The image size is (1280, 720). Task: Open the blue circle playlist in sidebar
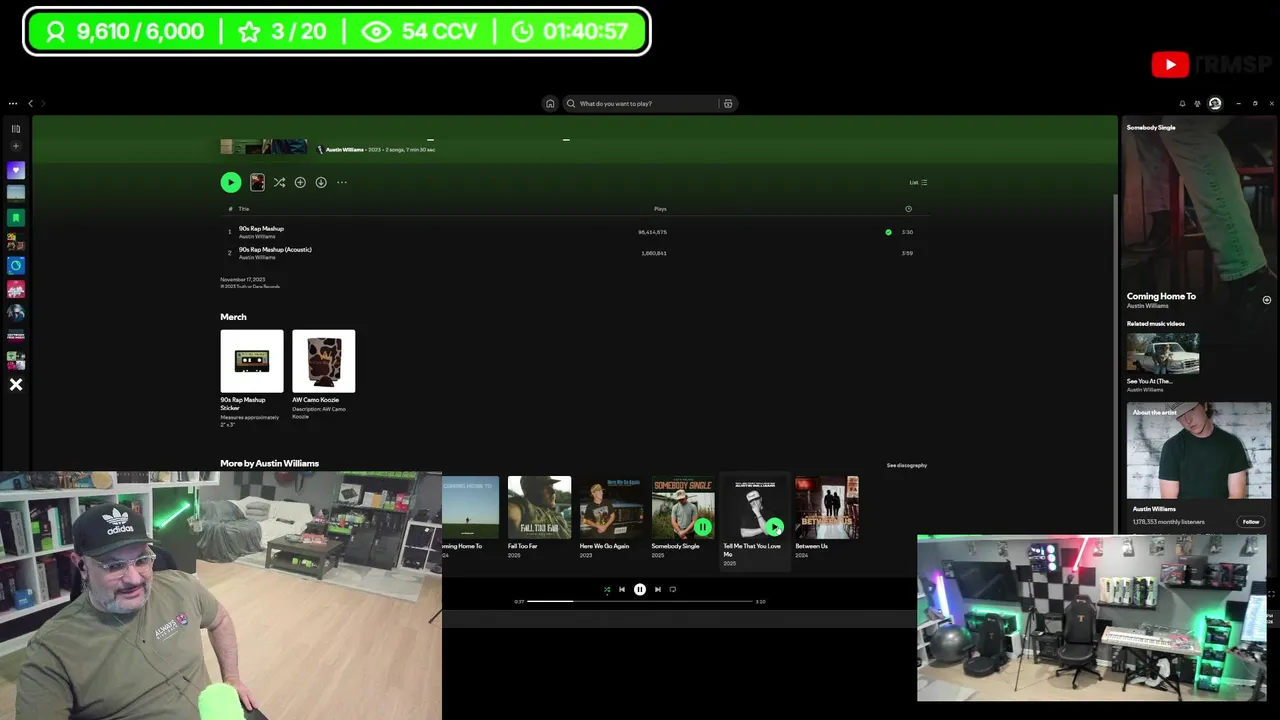pyautogui.click(x=16, y=265)
